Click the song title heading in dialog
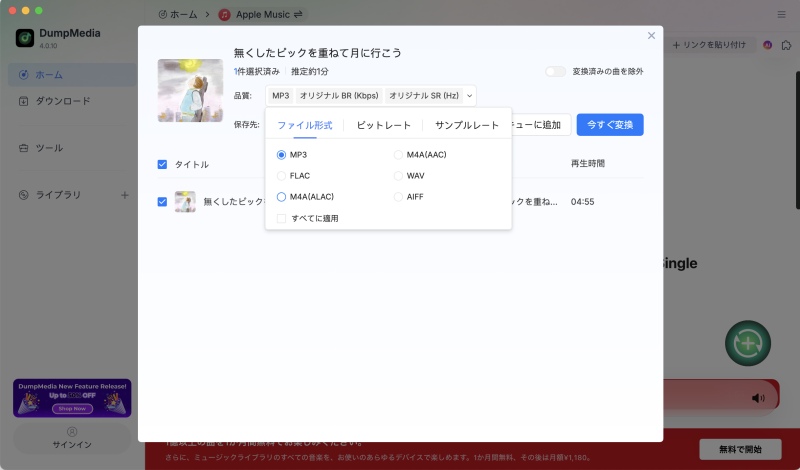The image size is (800, 470). (x=317, y=53)
